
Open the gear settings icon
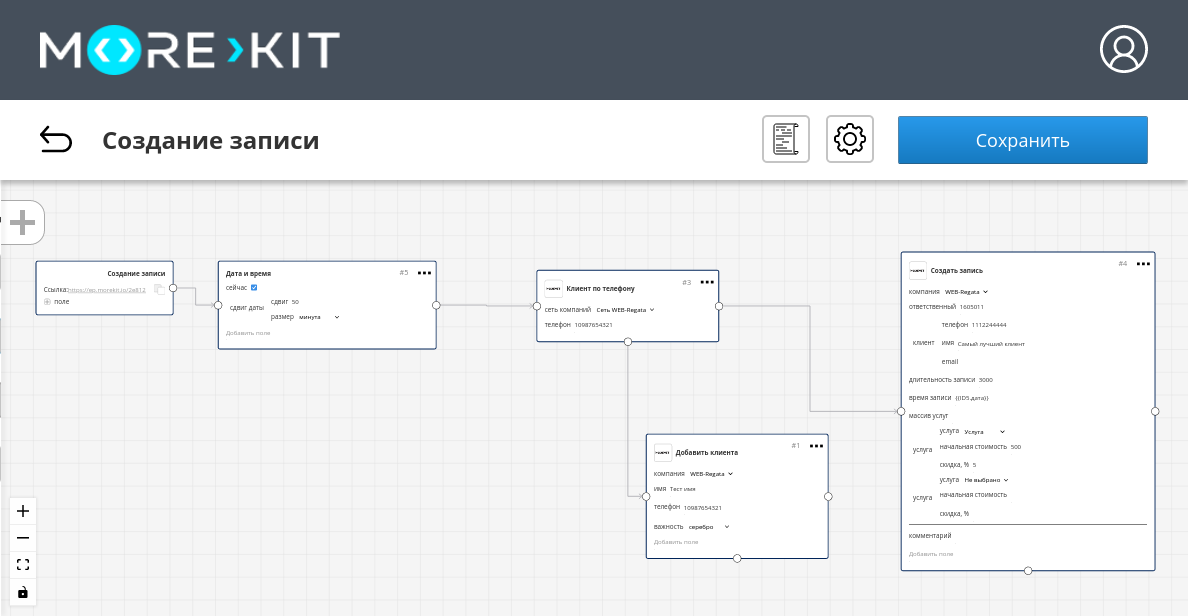pyautogui.click(x=849, y=140)
